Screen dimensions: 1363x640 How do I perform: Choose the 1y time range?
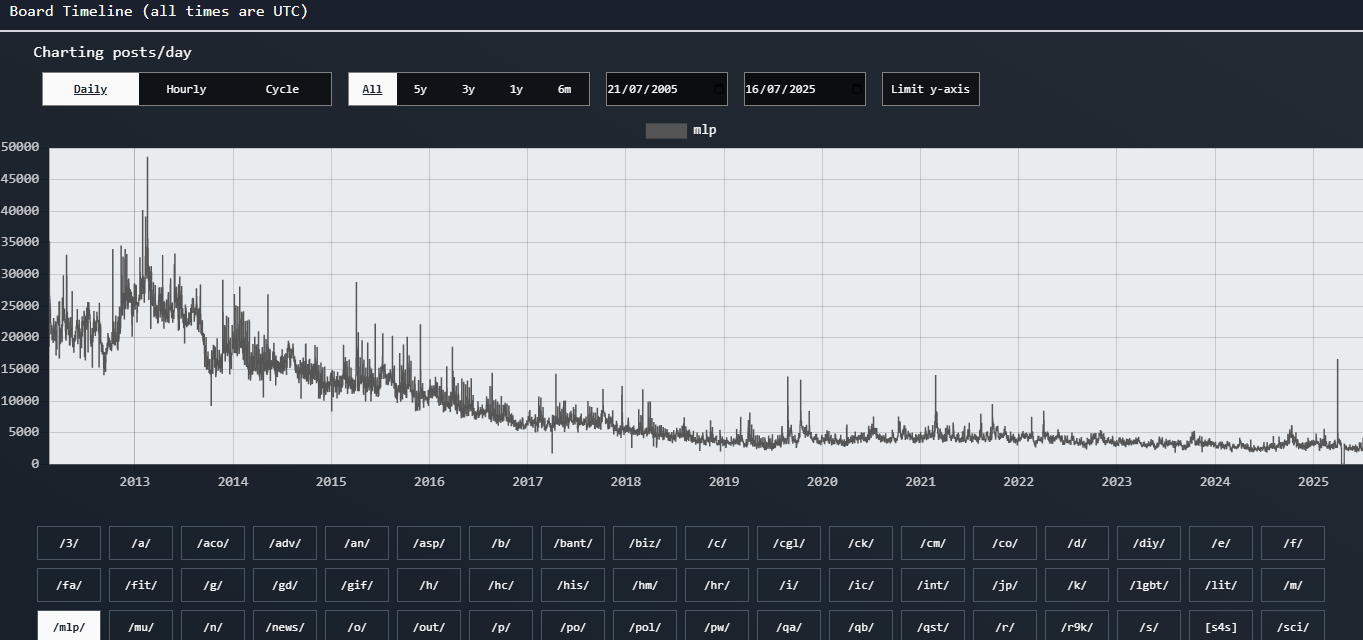516,89
